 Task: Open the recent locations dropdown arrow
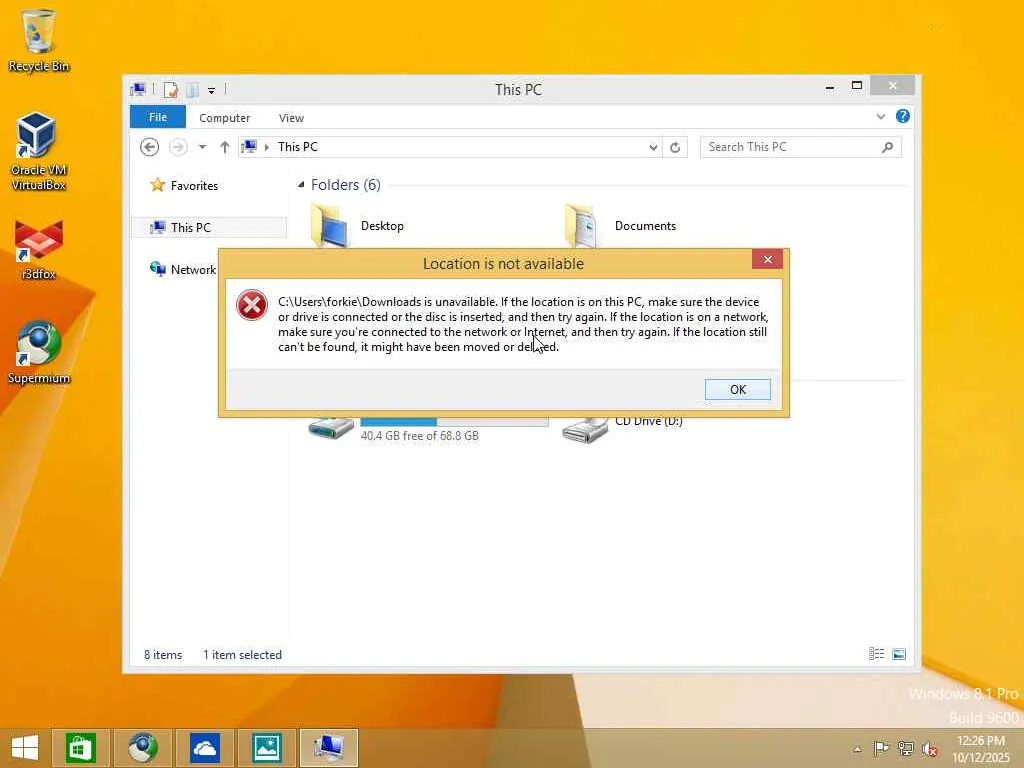point(202,147)
